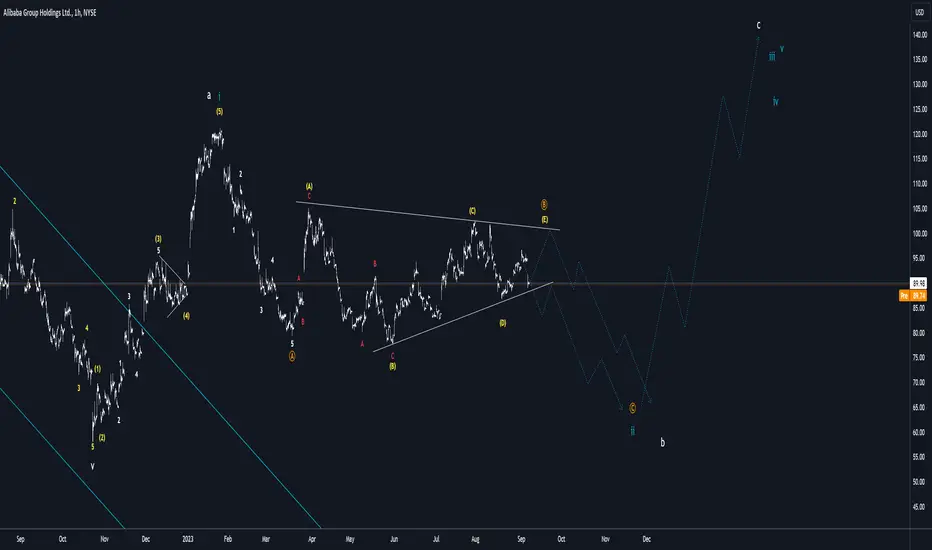Click the 60.00 price axis label

[920, 432]
